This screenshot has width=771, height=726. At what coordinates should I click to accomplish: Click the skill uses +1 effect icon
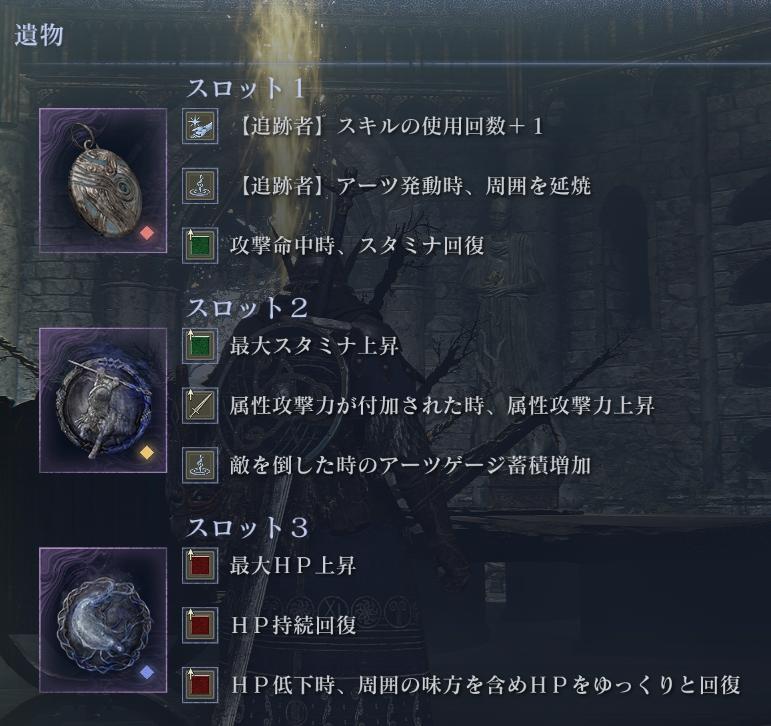(200, 126)
